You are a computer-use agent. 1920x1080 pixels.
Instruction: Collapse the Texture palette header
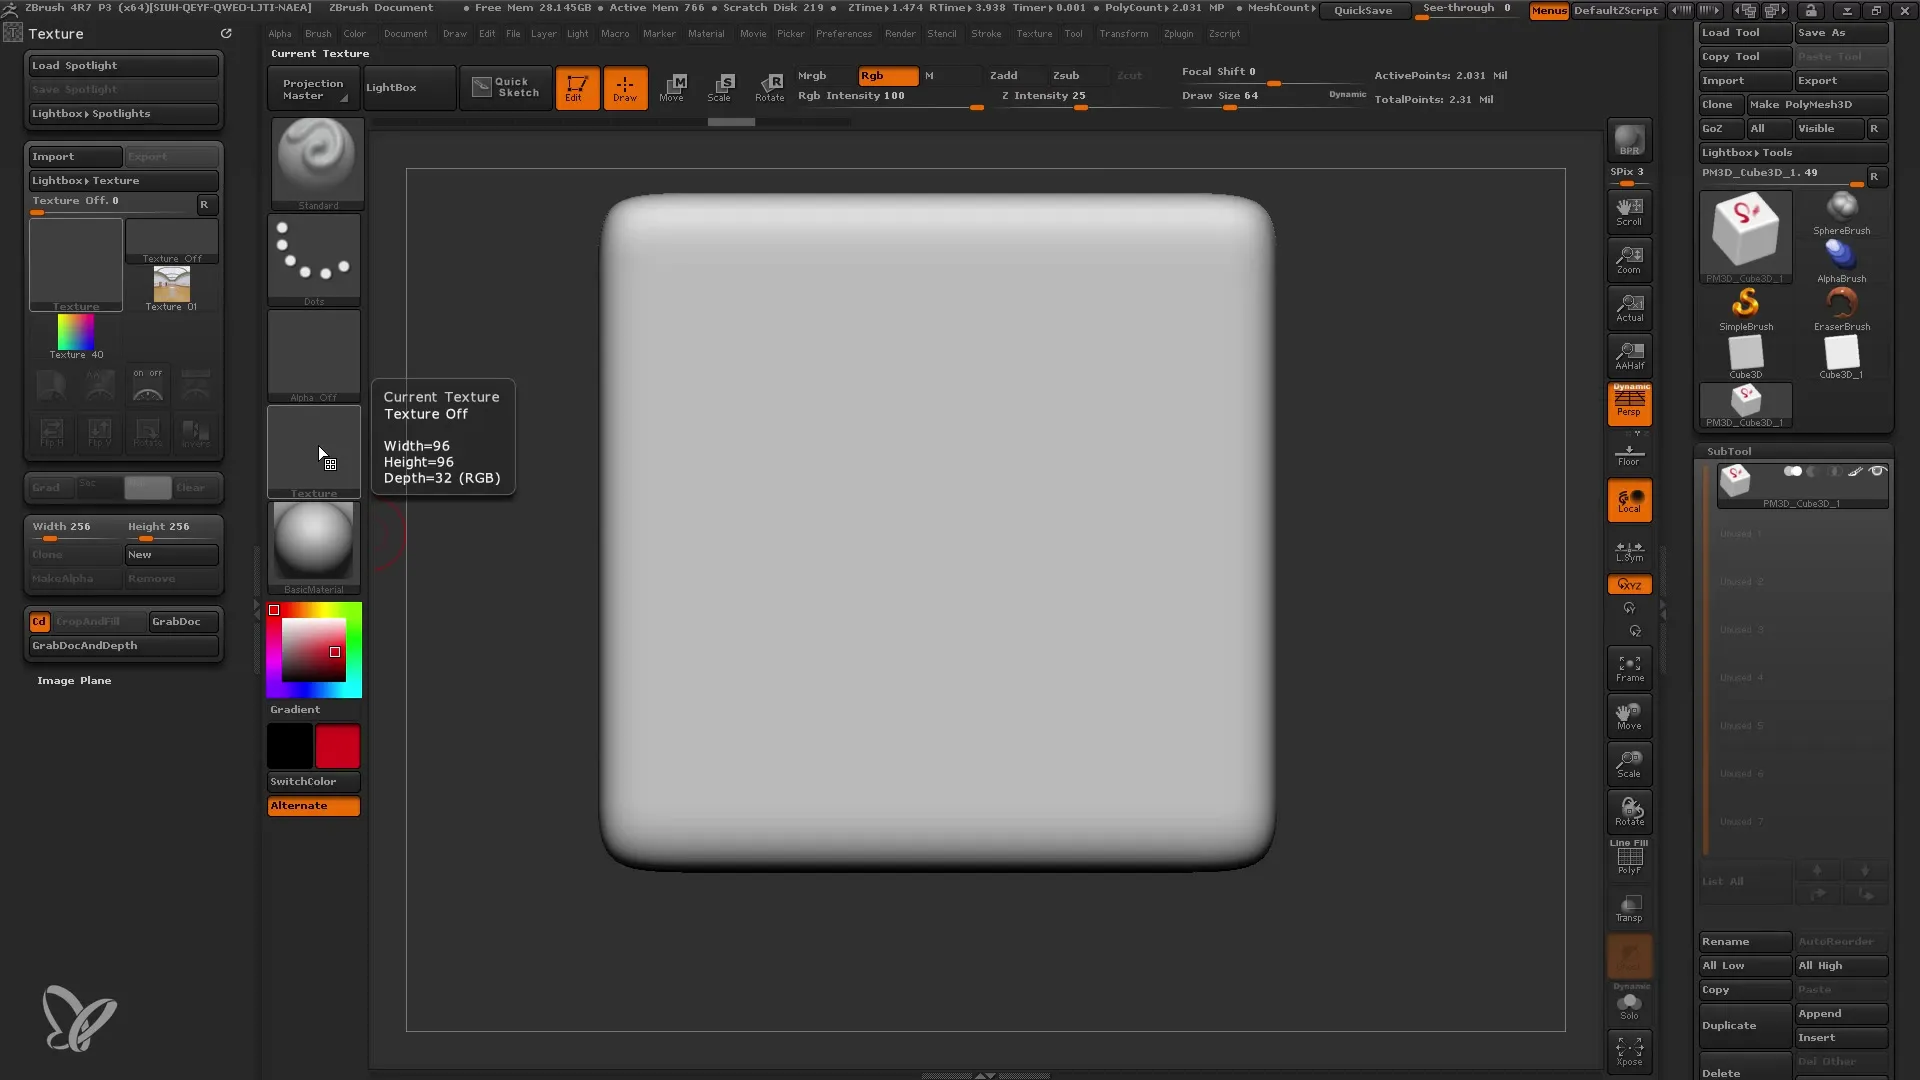point(56,34)
